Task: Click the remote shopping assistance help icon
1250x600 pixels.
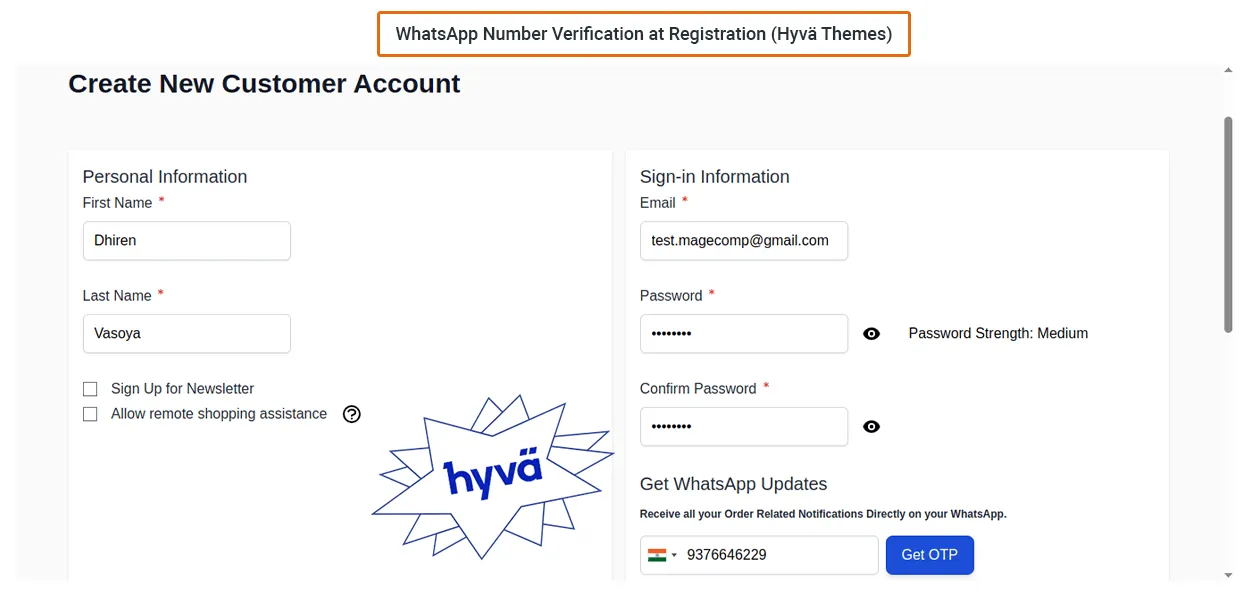Action: point(351,414)
